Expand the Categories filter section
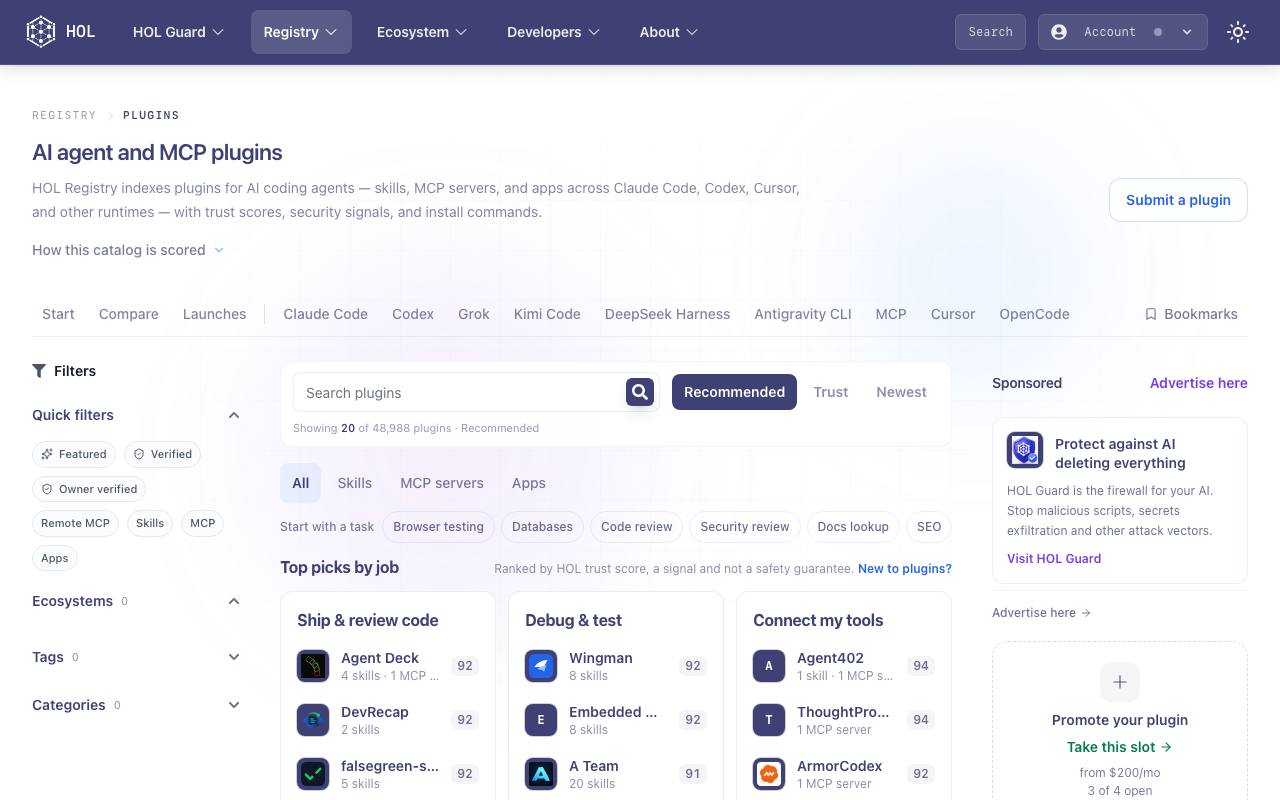The image size is (1280, 800). [x=136, y=705]
